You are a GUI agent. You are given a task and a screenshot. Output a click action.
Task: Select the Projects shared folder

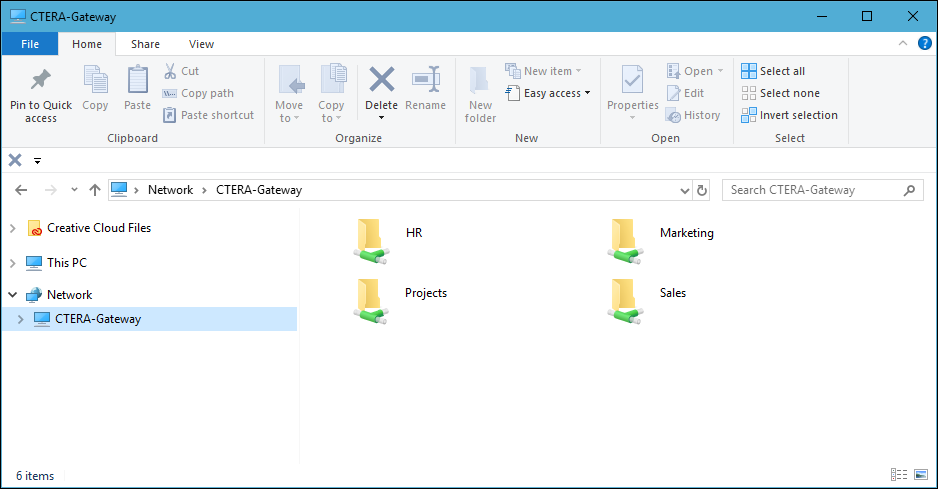click(400, 300)
